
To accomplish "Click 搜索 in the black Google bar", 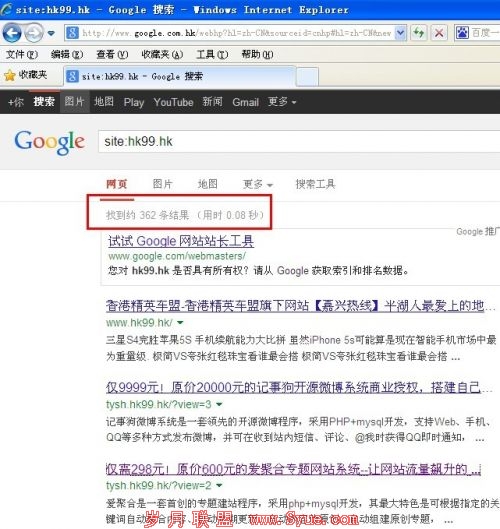I will [x=44, y=102].
